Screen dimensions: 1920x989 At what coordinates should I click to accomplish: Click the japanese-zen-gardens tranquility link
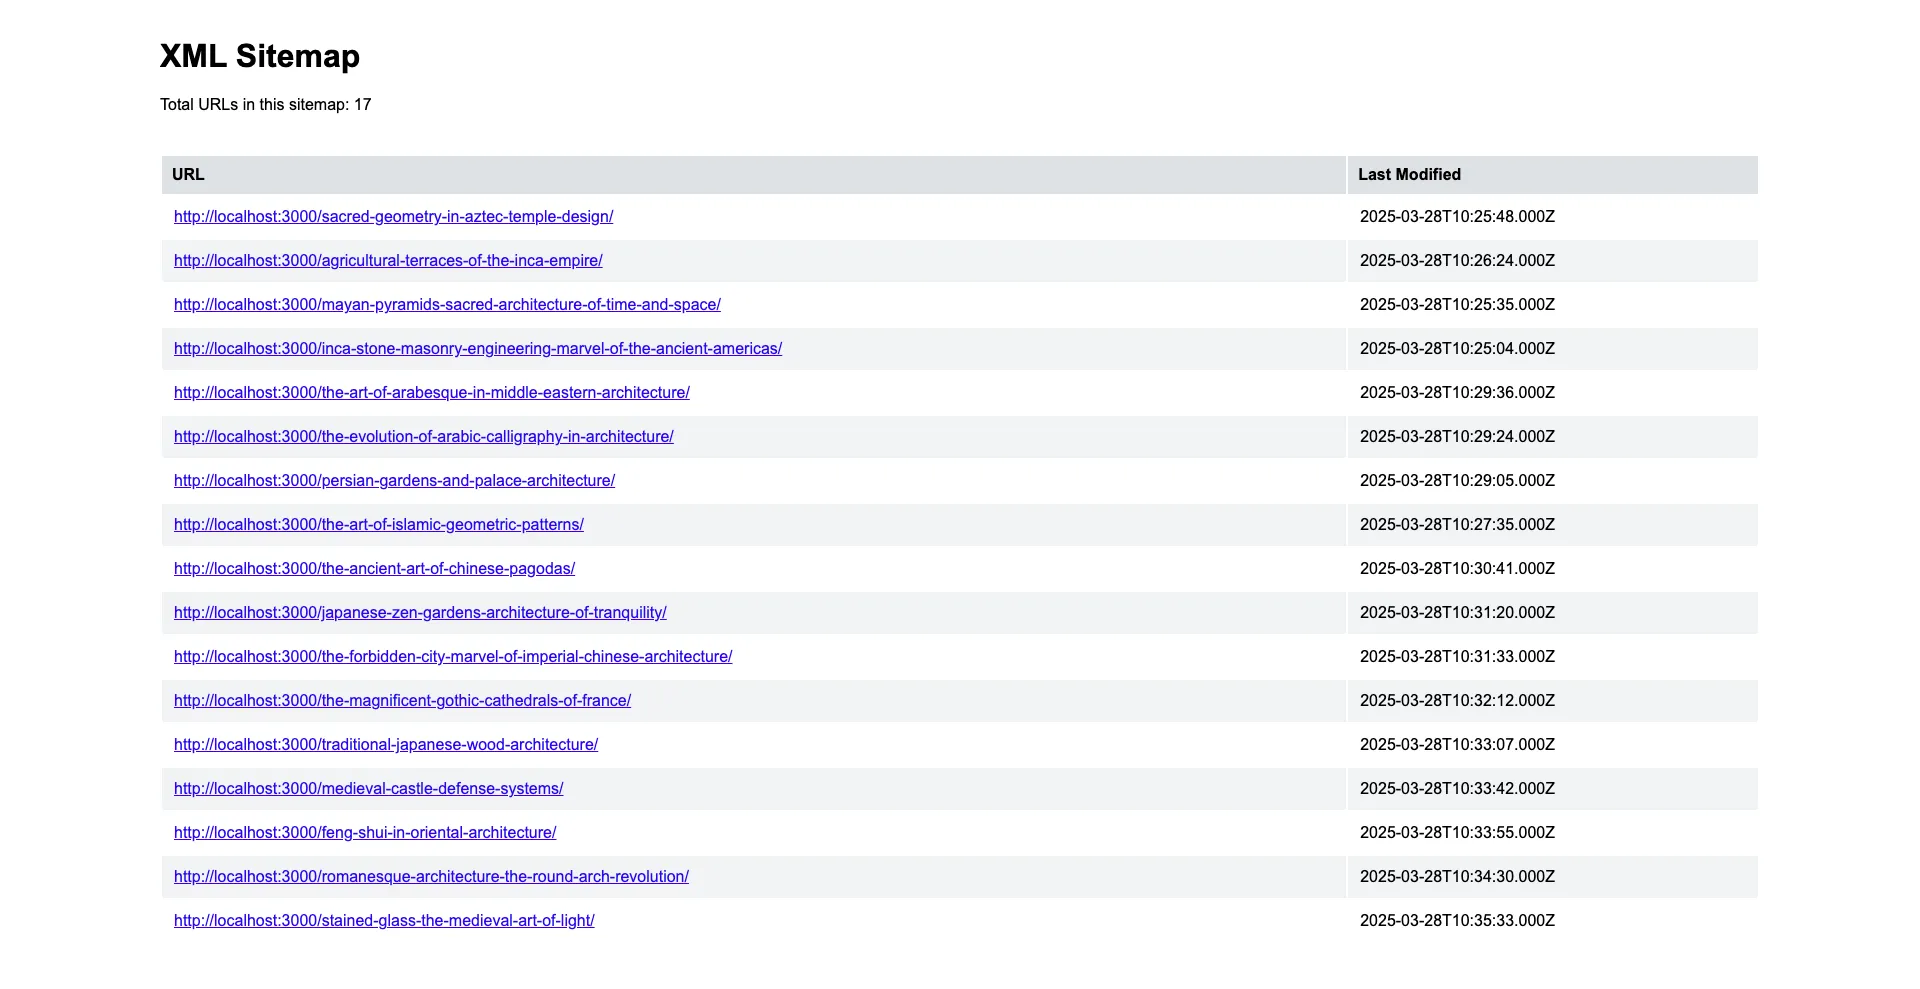click(420, 613)
